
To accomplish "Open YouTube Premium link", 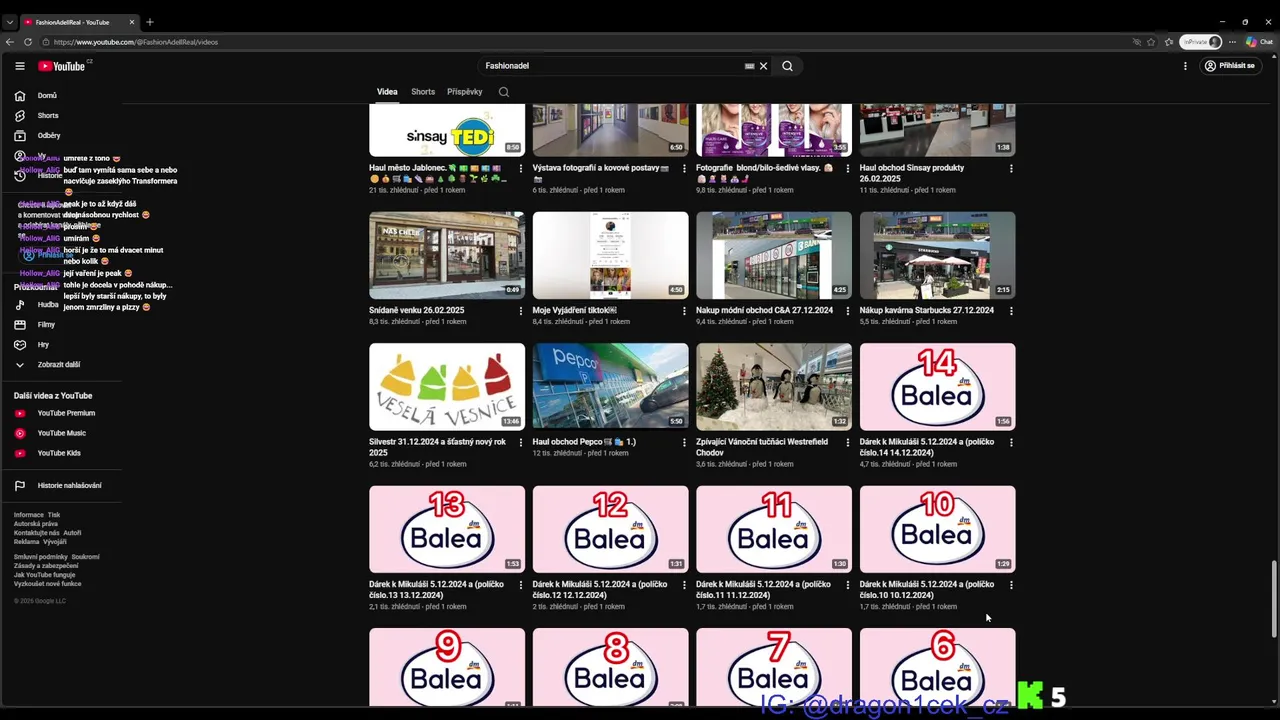I will click(x=66, y=413).
